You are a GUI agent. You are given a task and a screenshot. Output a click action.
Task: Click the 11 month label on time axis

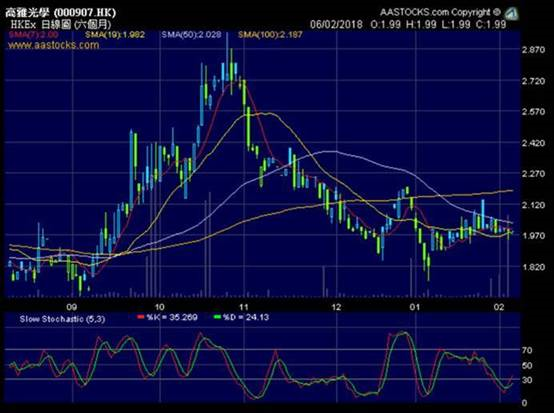243,307
